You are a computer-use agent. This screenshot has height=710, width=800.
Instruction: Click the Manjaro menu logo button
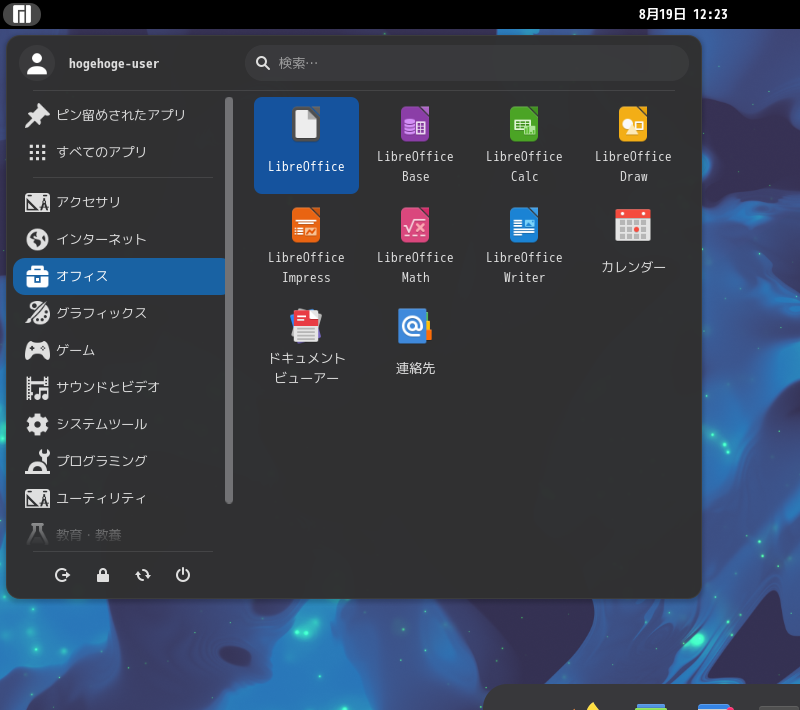(21, 14)
